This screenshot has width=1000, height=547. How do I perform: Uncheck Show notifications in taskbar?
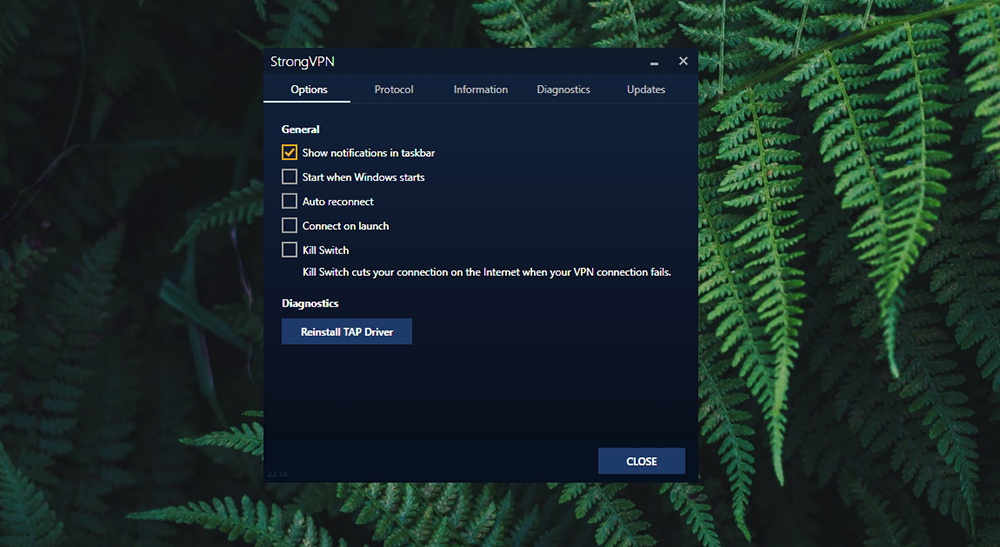290,152
